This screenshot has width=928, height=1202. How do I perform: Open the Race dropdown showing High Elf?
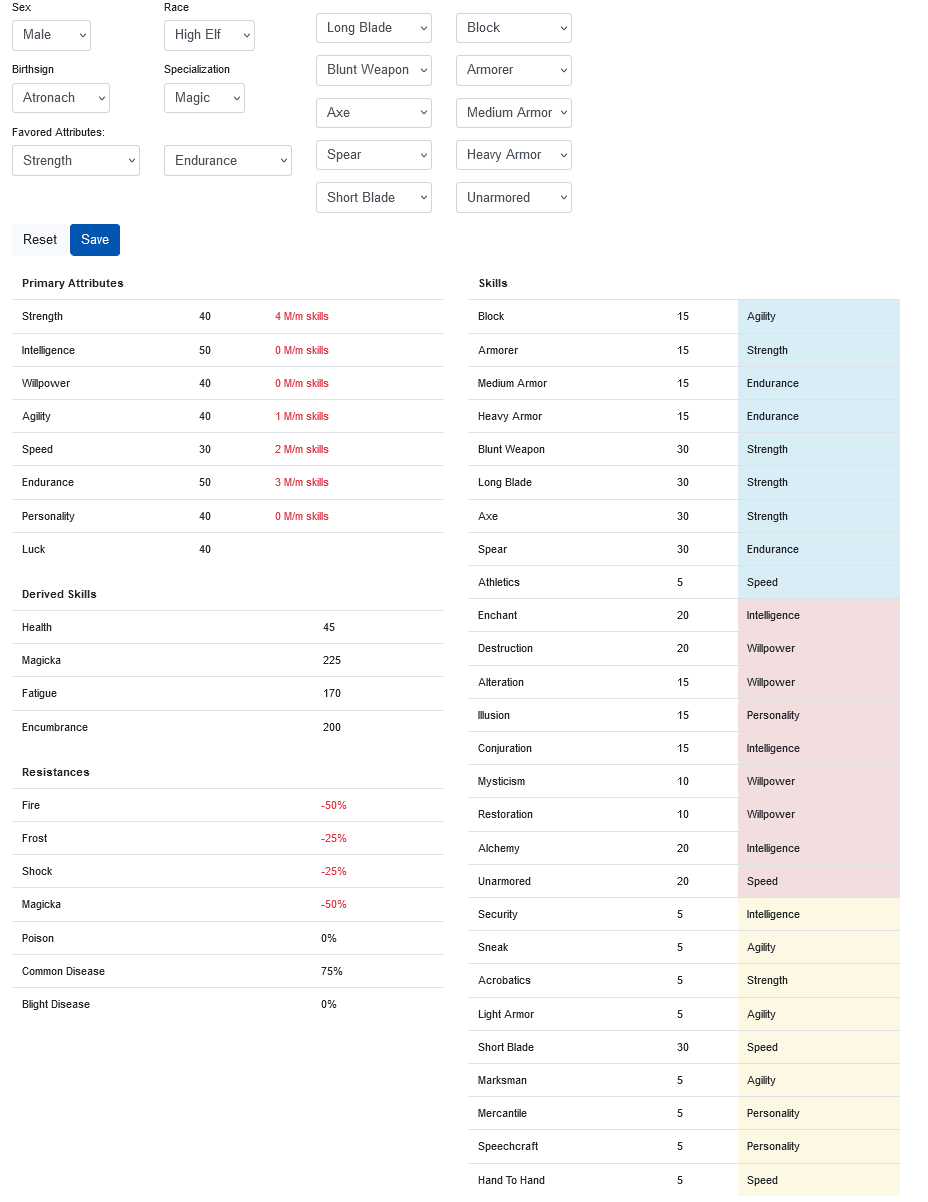(209, 35)
